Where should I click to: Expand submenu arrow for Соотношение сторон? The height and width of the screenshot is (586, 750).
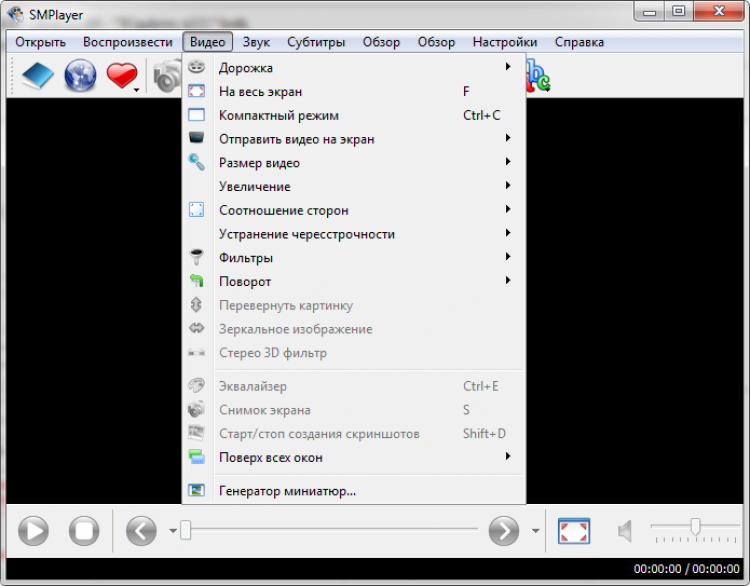(508, 209)
